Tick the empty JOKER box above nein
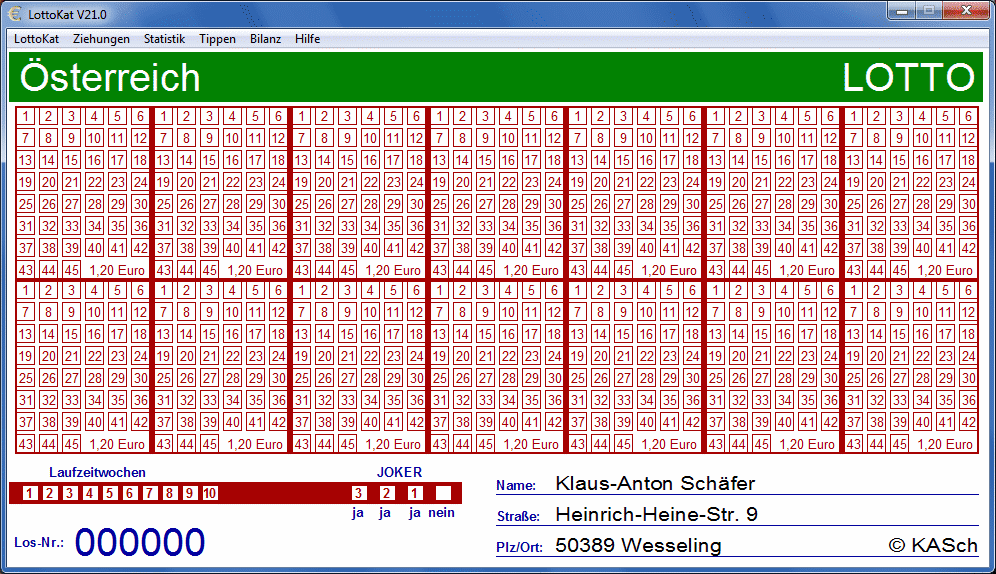This screenshot has height=574, width=996. pos(443,493)
